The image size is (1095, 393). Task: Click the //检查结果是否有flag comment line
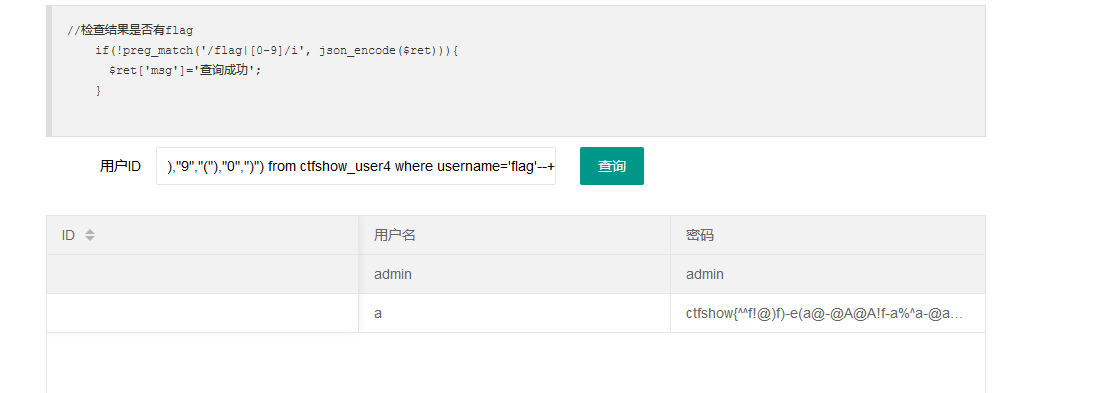coord(131,30)
